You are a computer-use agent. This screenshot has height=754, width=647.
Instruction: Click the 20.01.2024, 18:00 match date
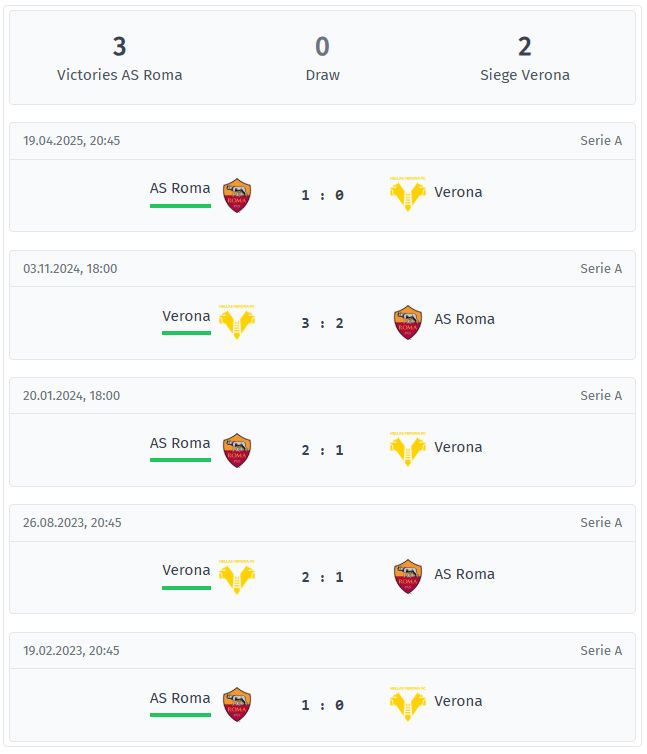[71, 396]
